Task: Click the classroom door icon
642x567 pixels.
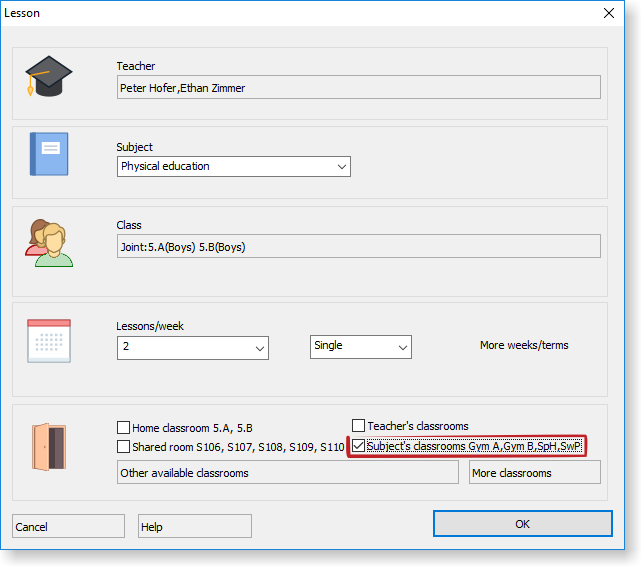Action: coord(49,446)
